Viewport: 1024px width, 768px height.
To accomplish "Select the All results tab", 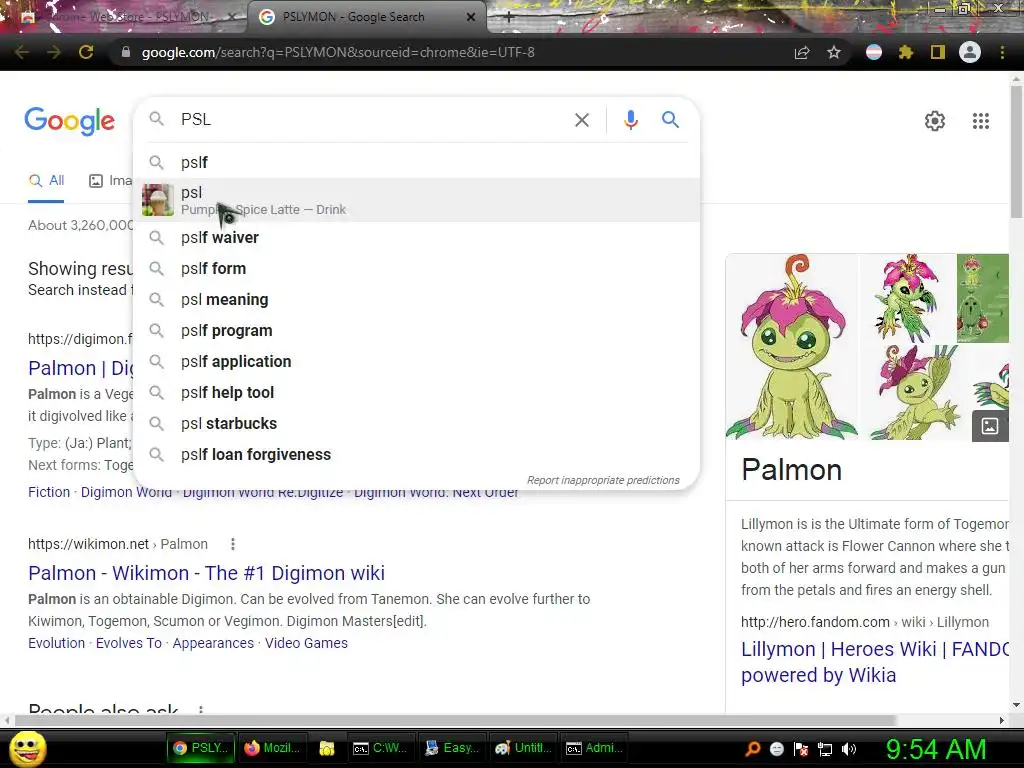I will (46, 181).
